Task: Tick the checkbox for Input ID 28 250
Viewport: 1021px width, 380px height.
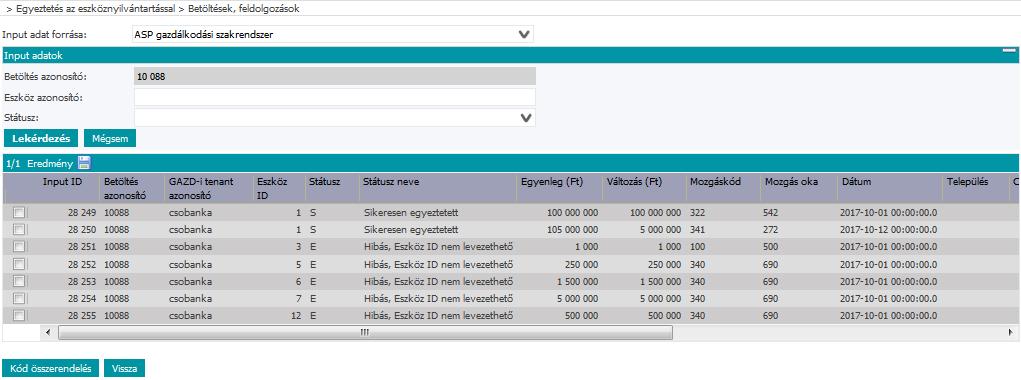Action: pos(19,230)
